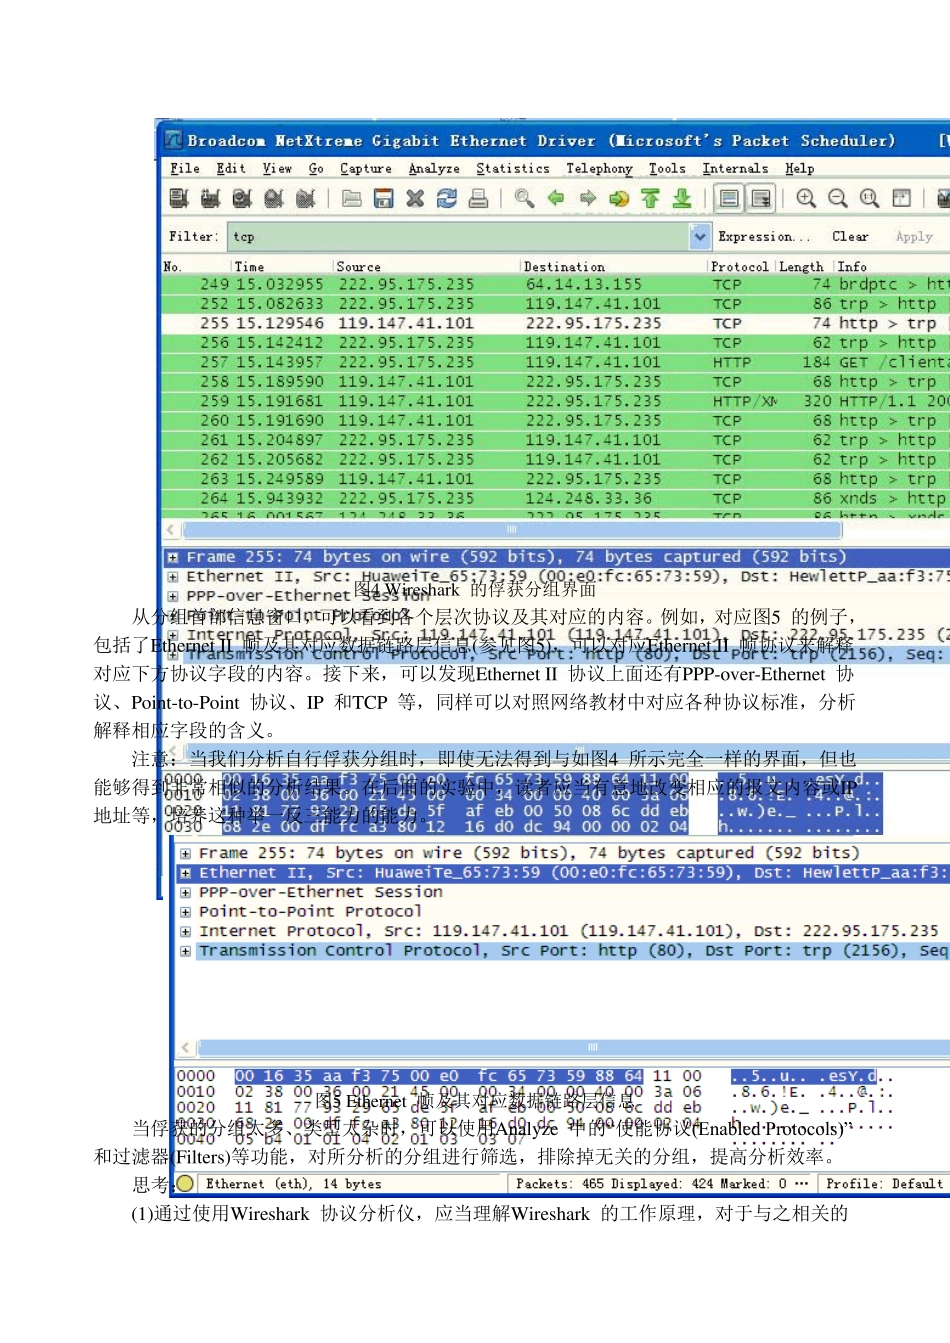Open capture options toolbar icon
Viewport: 950px width, 1343px height.
pyautogui.click(x=210, y=198)
